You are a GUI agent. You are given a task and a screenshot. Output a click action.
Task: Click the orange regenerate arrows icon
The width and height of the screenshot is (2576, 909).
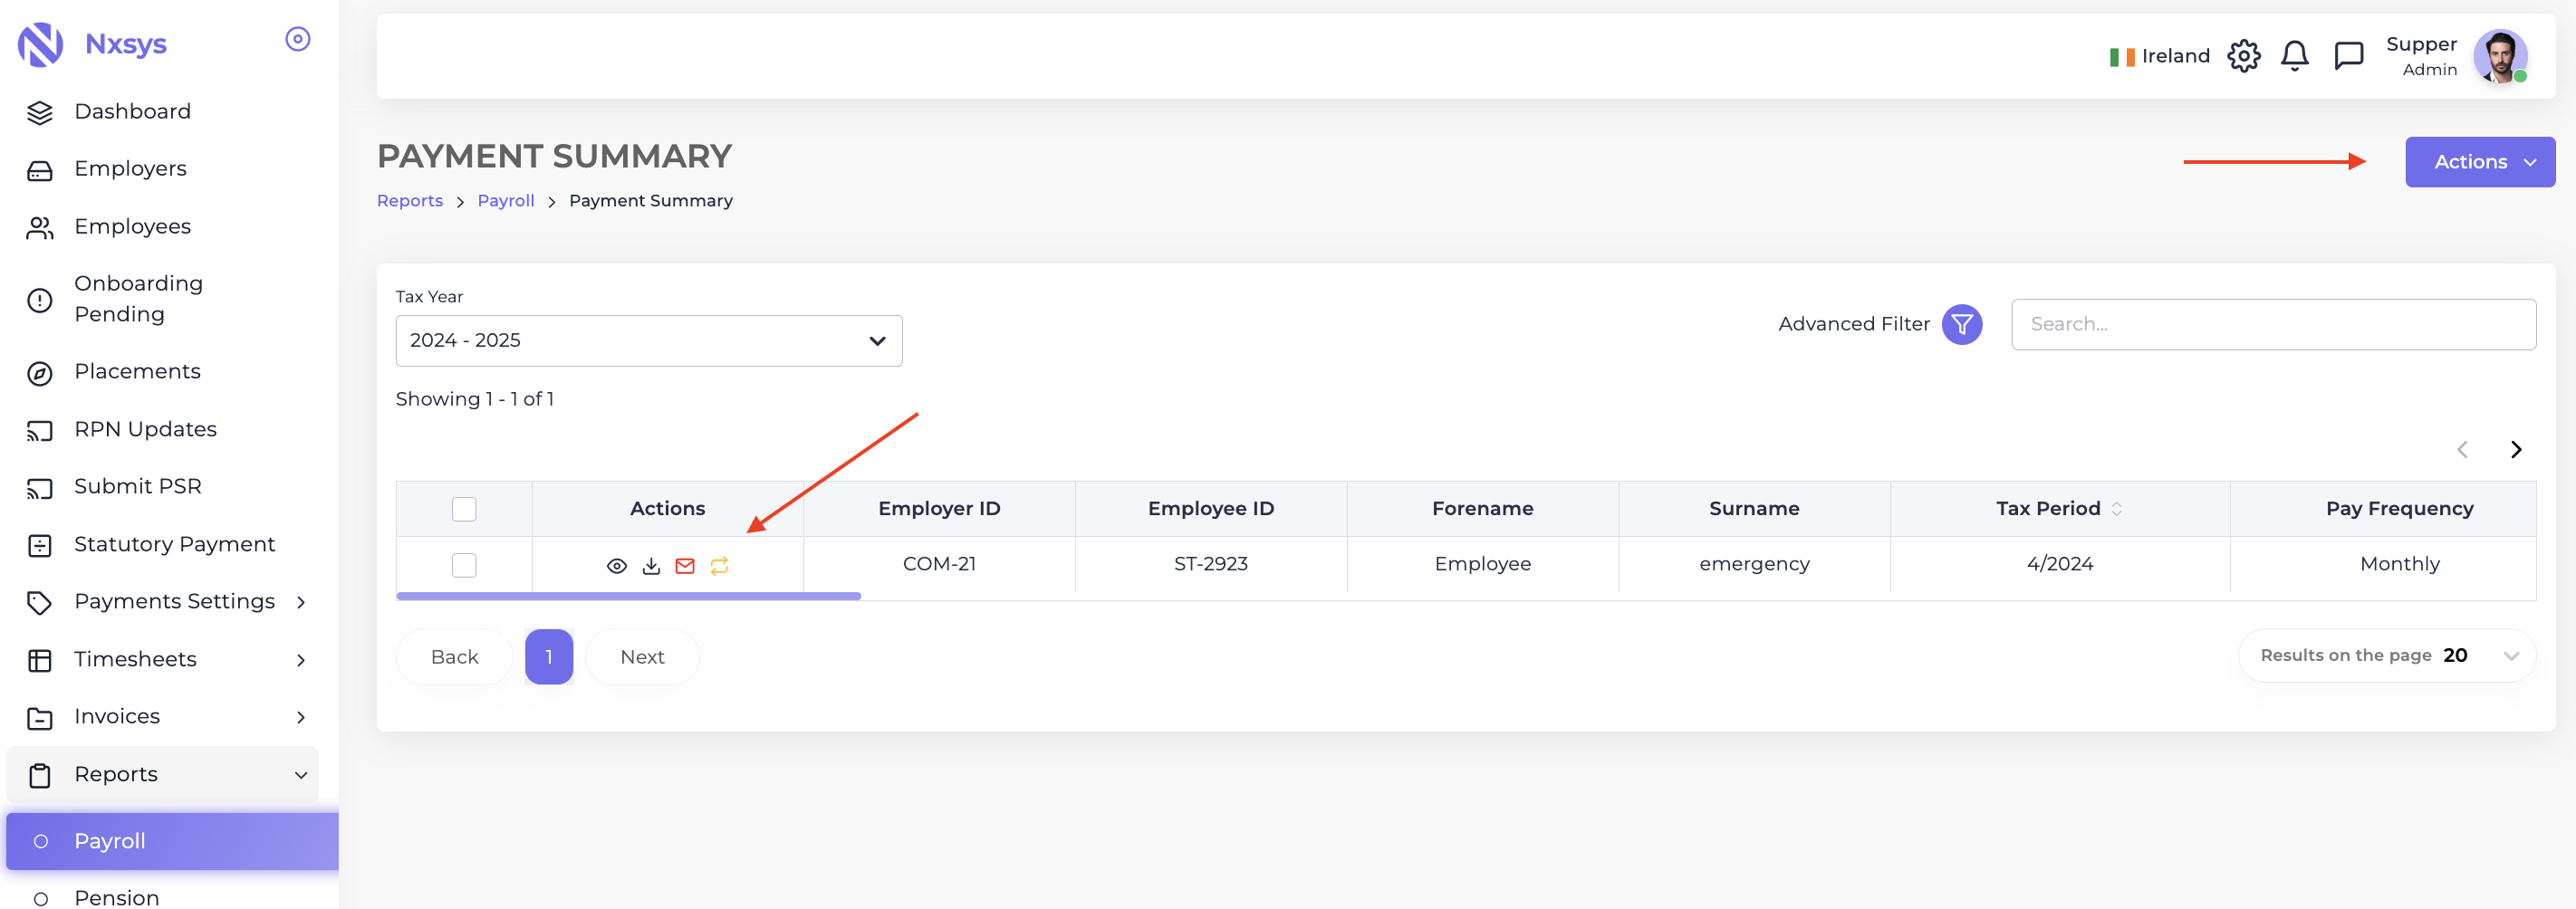click(719, 566)
